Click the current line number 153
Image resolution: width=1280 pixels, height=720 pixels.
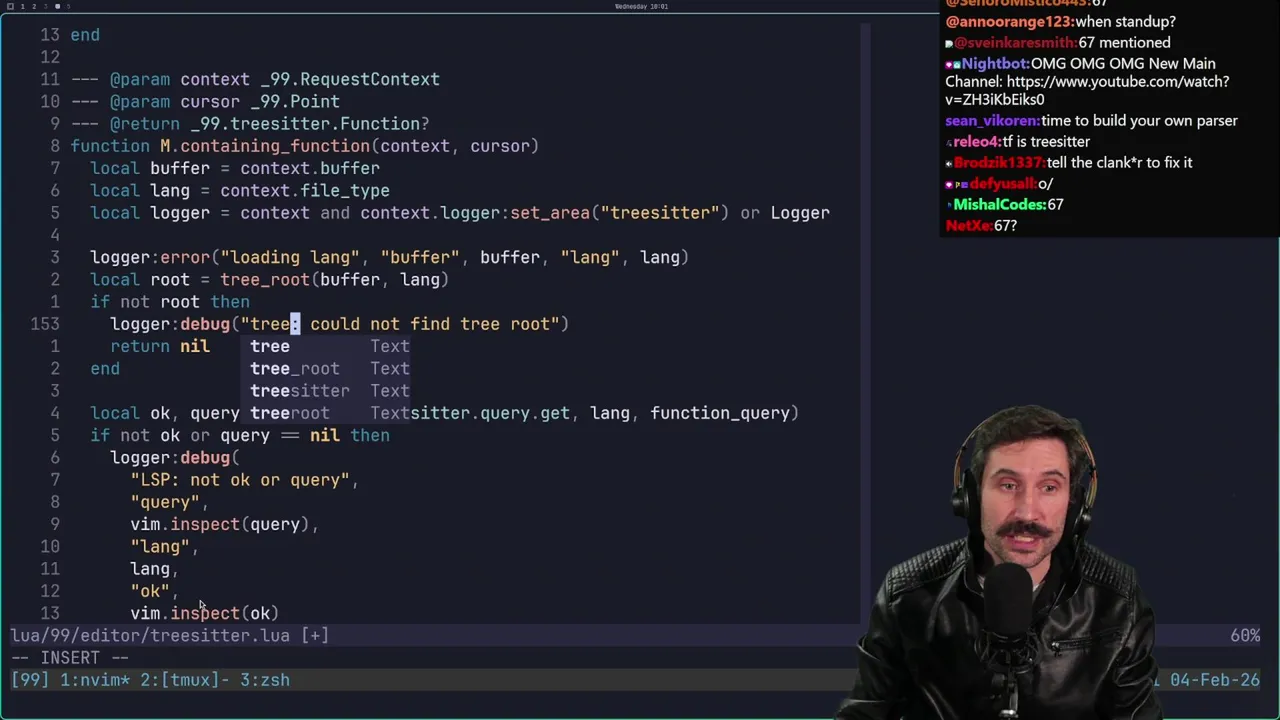click(x=45, y=324)
